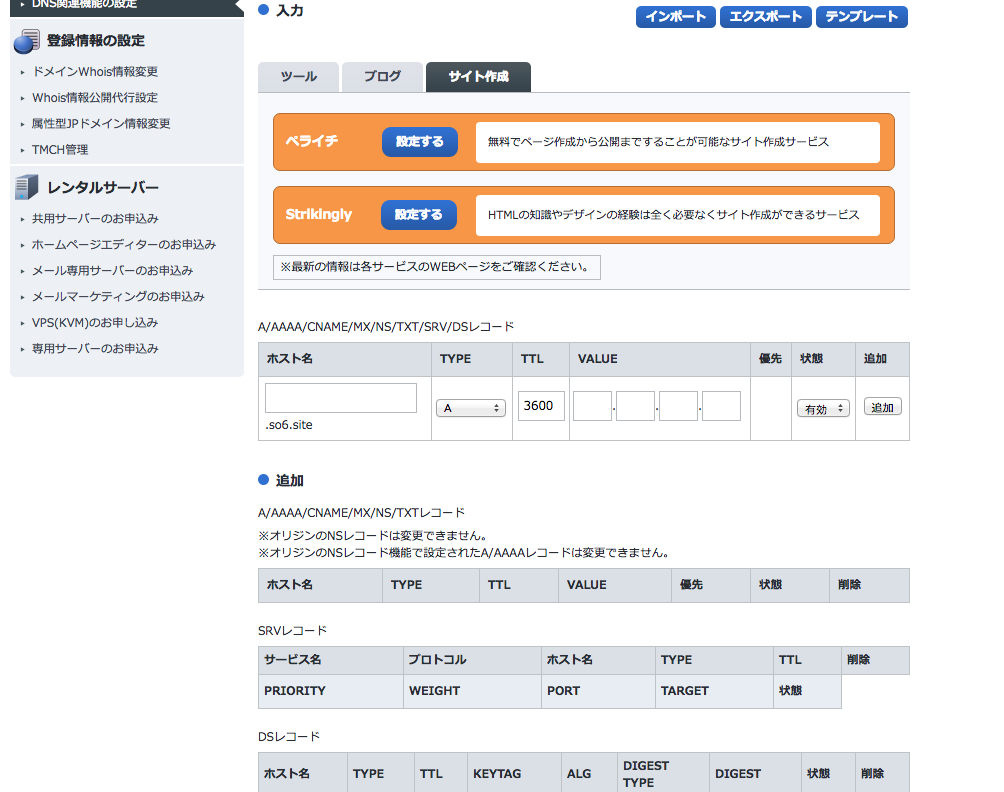This screenshot has width=1004, height=792.
Task: Open the ホームページエディターのお申込み link
Action: [124, 245]
